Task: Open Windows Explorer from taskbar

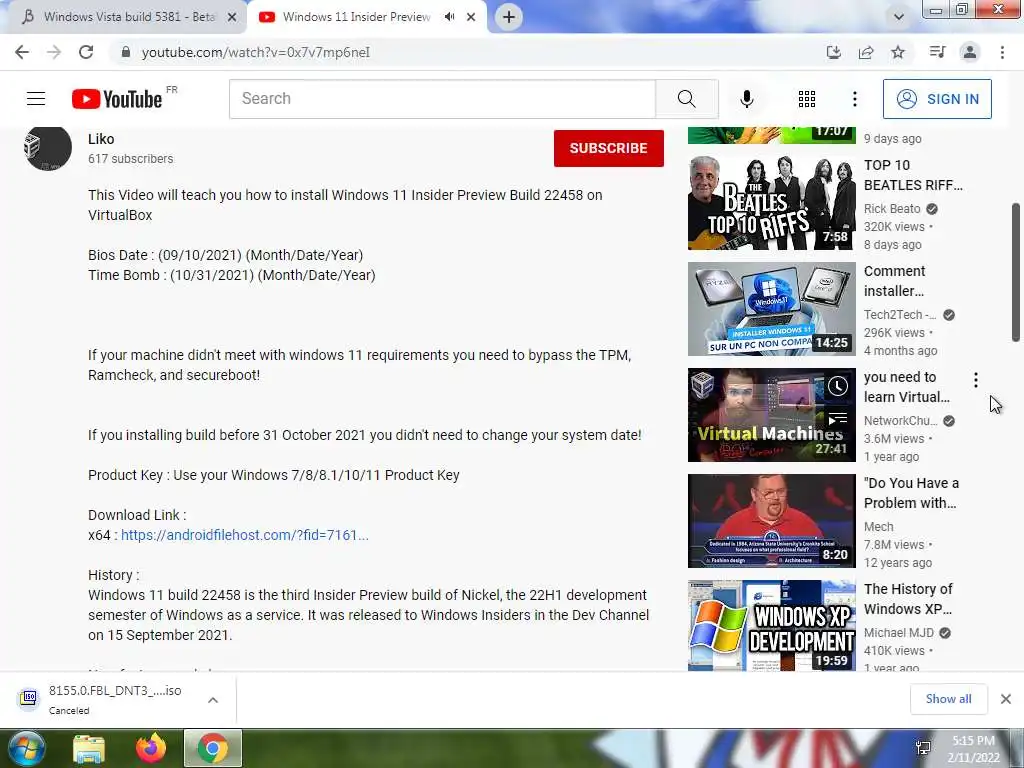Action: 89,748
